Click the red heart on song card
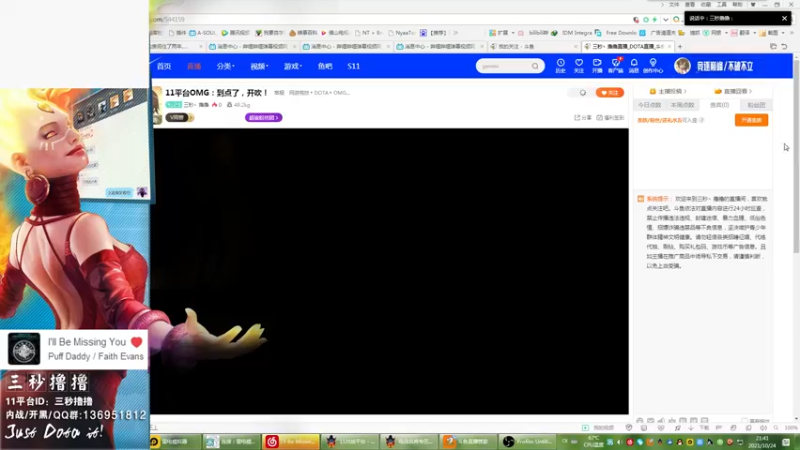This screenshot has width=800, height=450. (136, 342)
